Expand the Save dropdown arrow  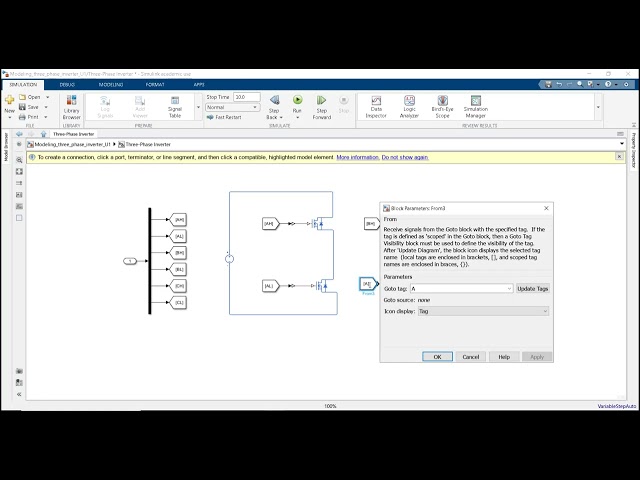[x=46, y=107]
